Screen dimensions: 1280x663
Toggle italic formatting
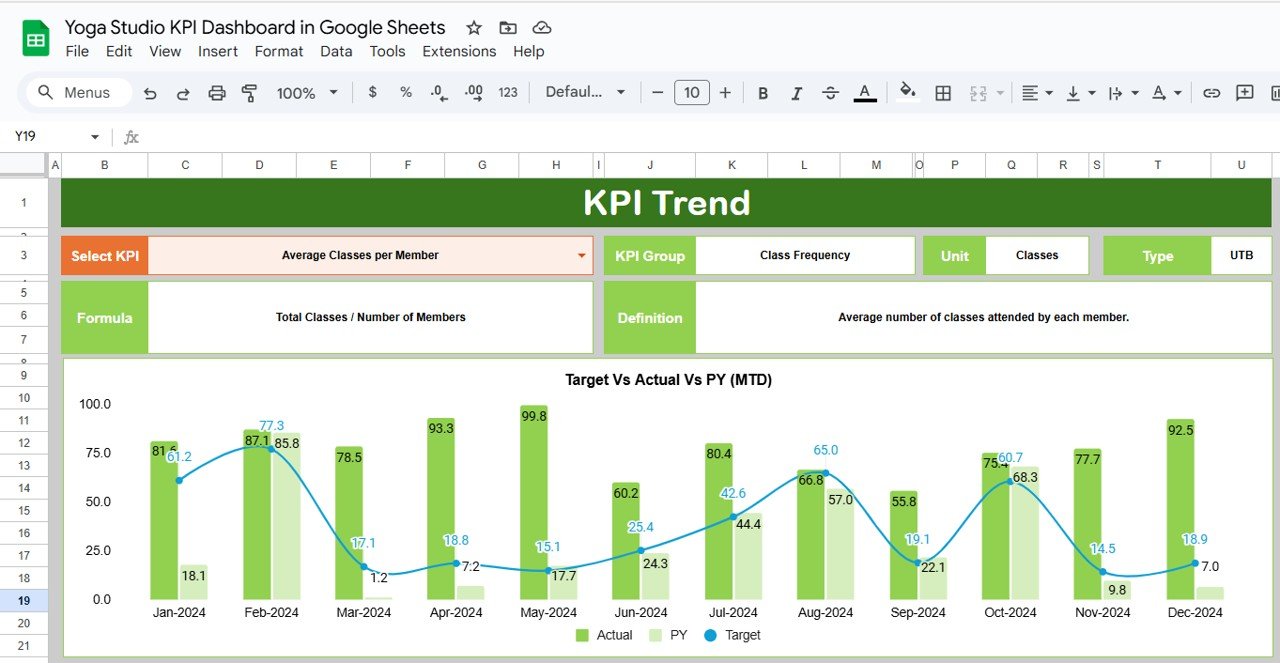pos(796,93)
